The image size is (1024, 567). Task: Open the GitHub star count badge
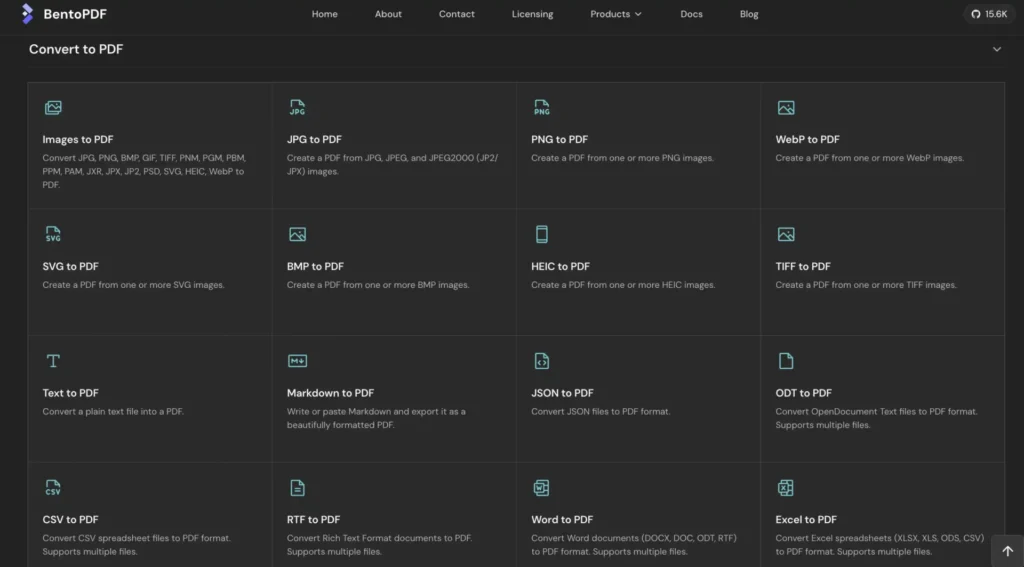(989, 14)
